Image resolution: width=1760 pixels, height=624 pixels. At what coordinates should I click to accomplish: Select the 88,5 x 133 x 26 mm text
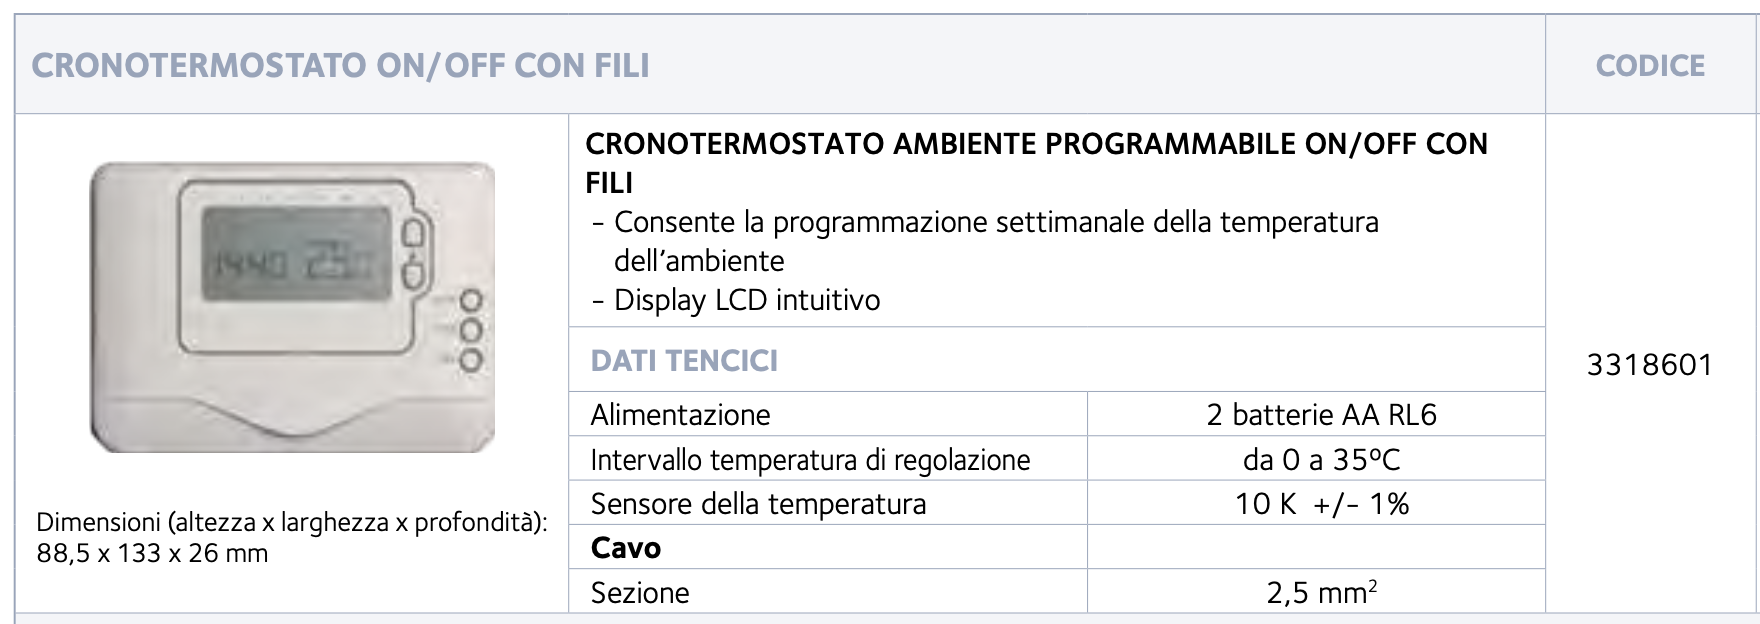coord(152,553)
